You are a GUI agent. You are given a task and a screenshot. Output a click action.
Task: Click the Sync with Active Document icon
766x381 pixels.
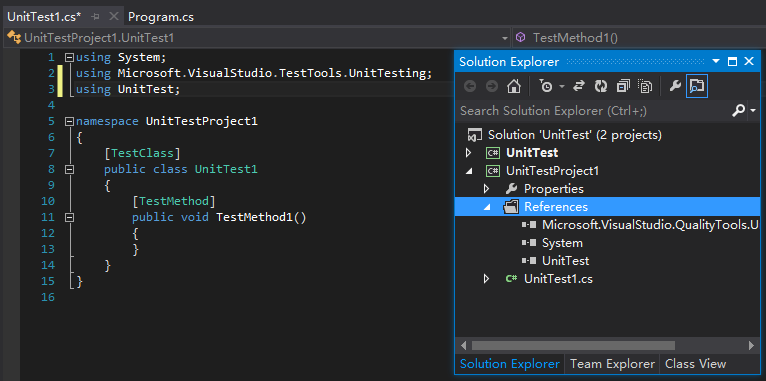tap(578, 86)
